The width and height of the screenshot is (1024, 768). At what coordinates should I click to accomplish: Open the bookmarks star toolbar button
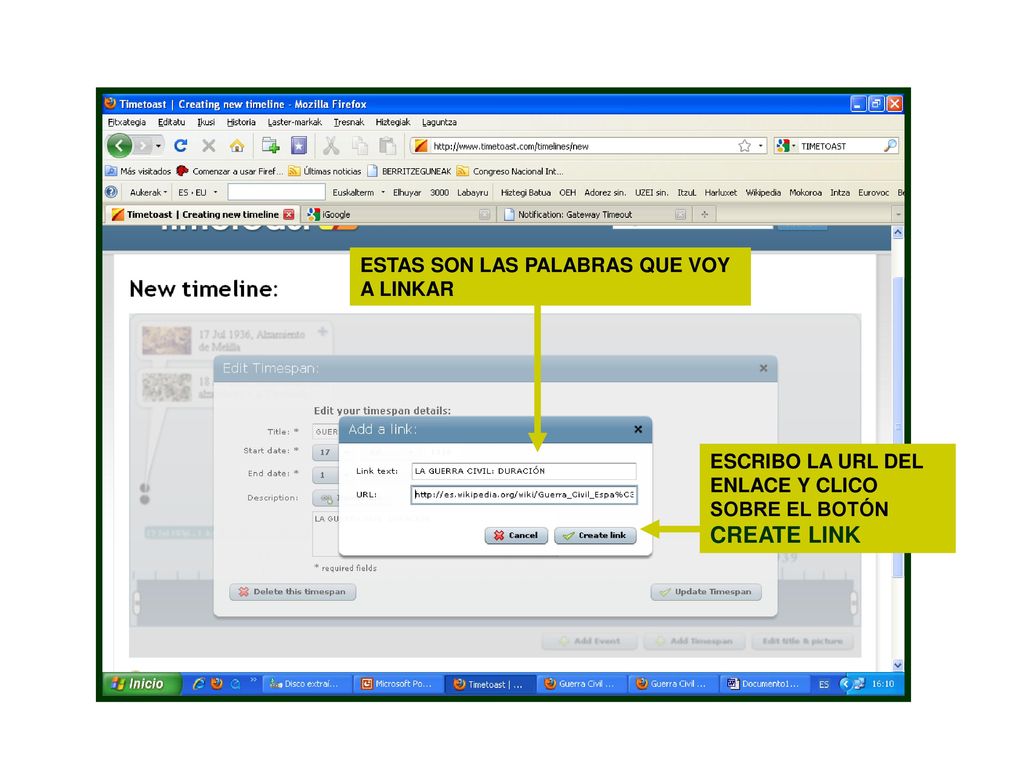[x=298, y=146]
